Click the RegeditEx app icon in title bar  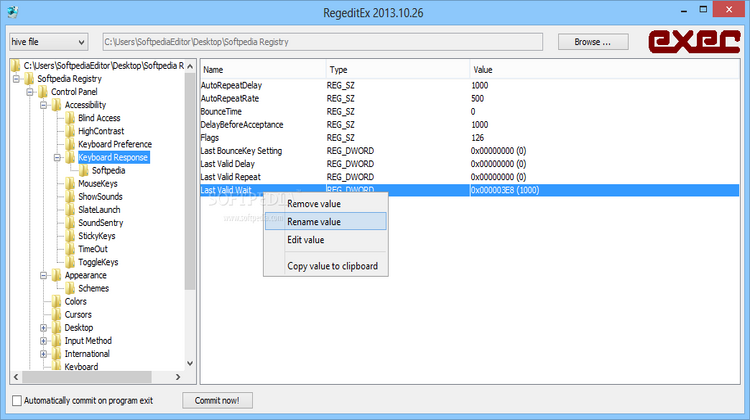(x=13, y=12)
